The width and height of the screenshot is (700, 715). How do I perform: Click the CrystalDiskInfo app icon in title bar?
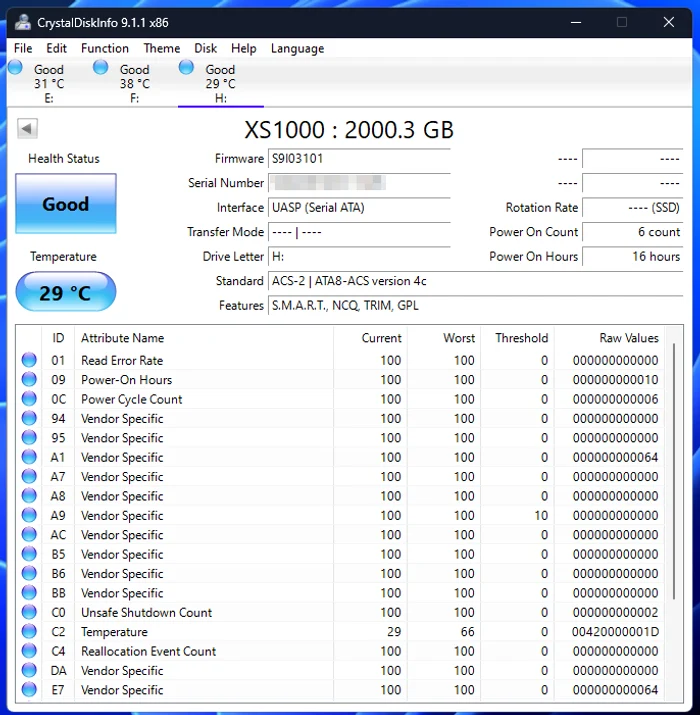[x=22, y=22]
